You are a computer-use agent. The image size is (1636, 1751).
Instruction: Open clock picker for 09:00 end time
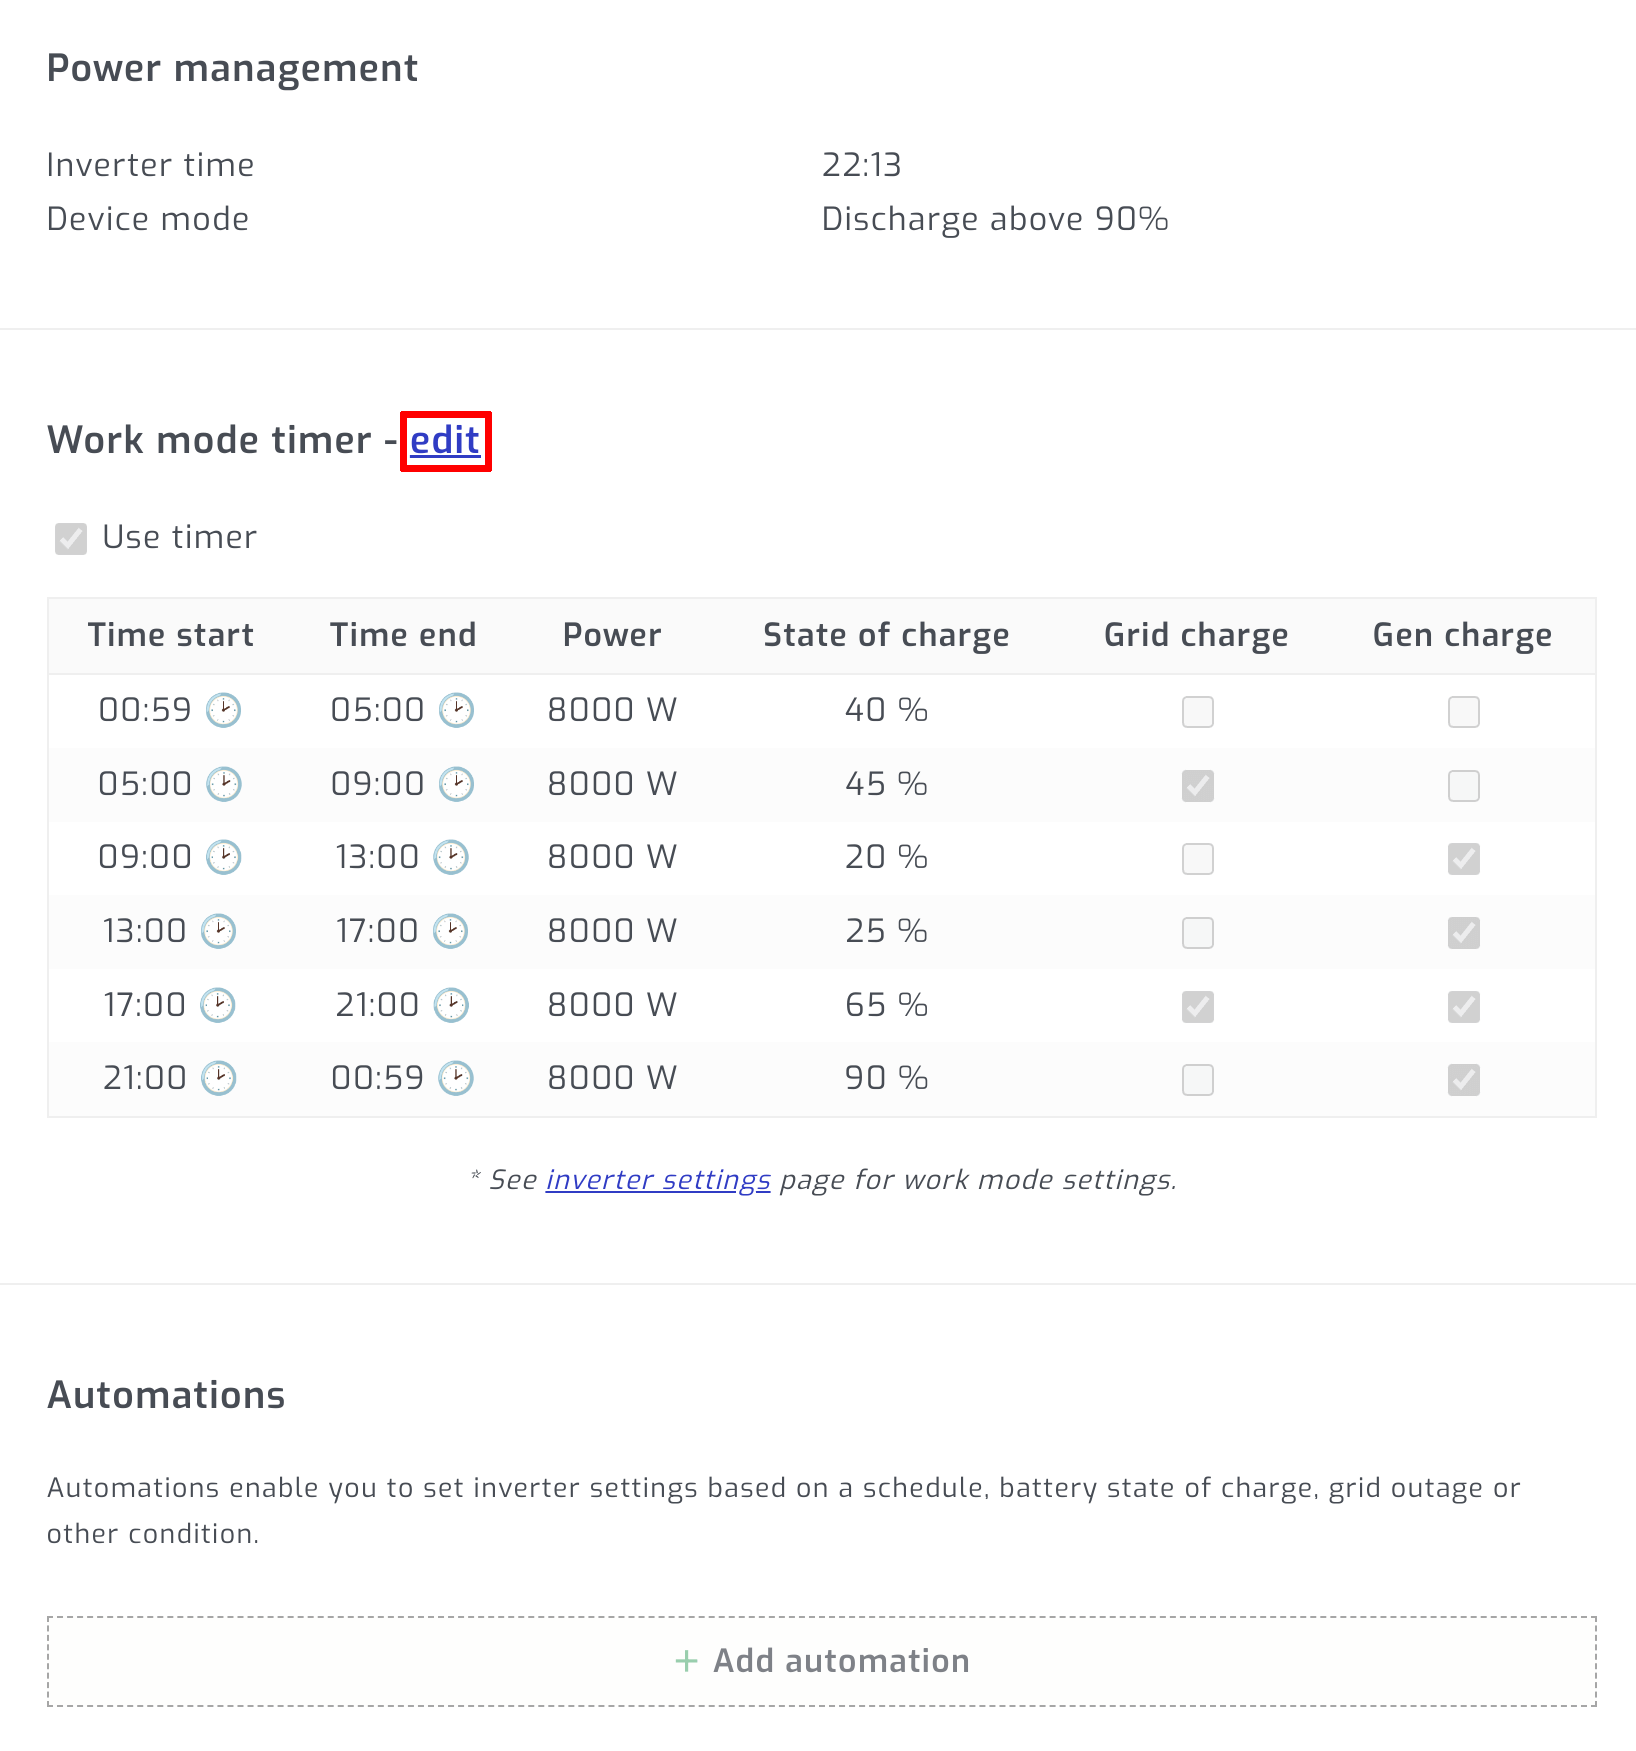(x=456, y=784)
